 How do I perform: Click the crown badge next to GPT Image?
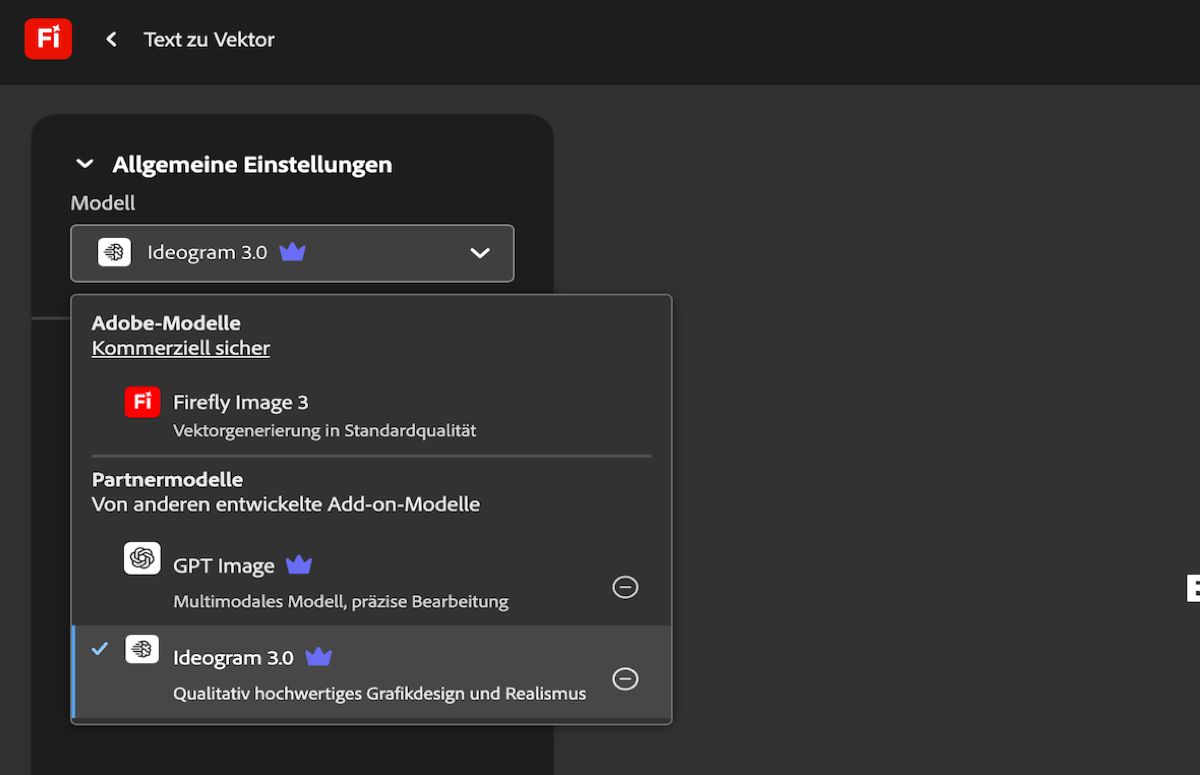click(299, 565)
